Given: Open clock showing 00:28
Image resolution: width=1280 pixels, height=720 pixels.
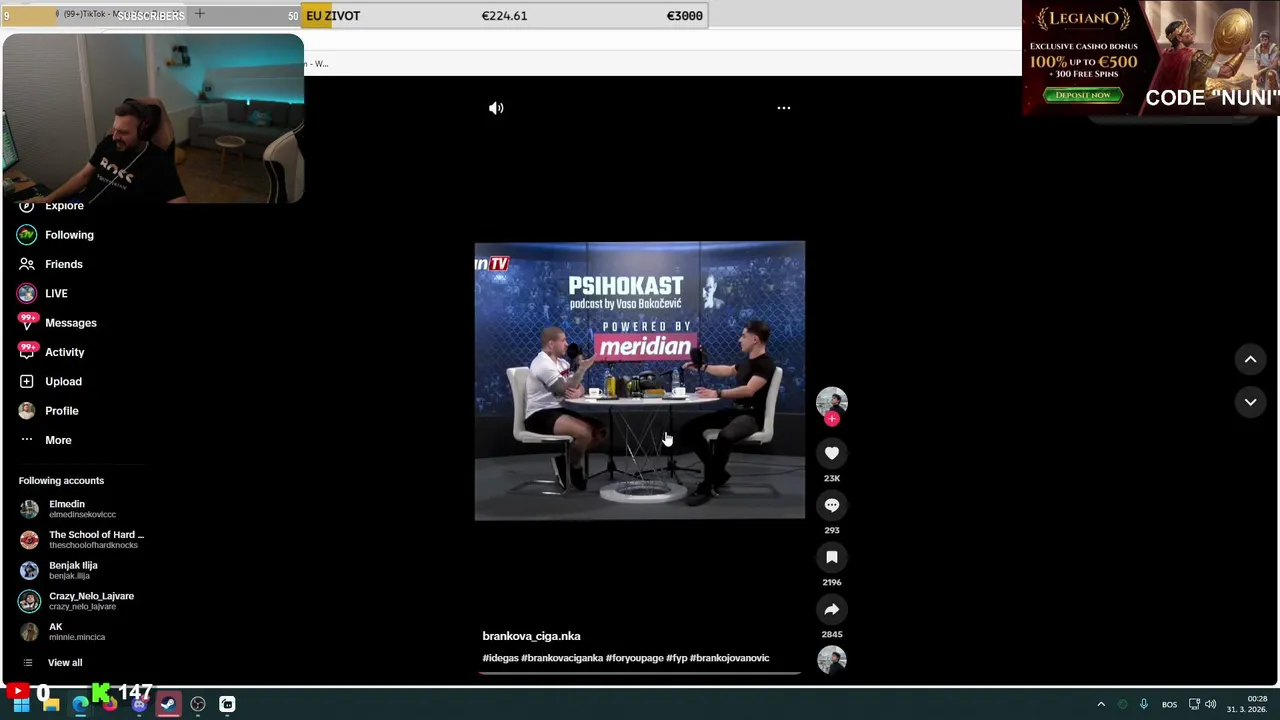Looking at the screenshot, I should click(1247, 704).
